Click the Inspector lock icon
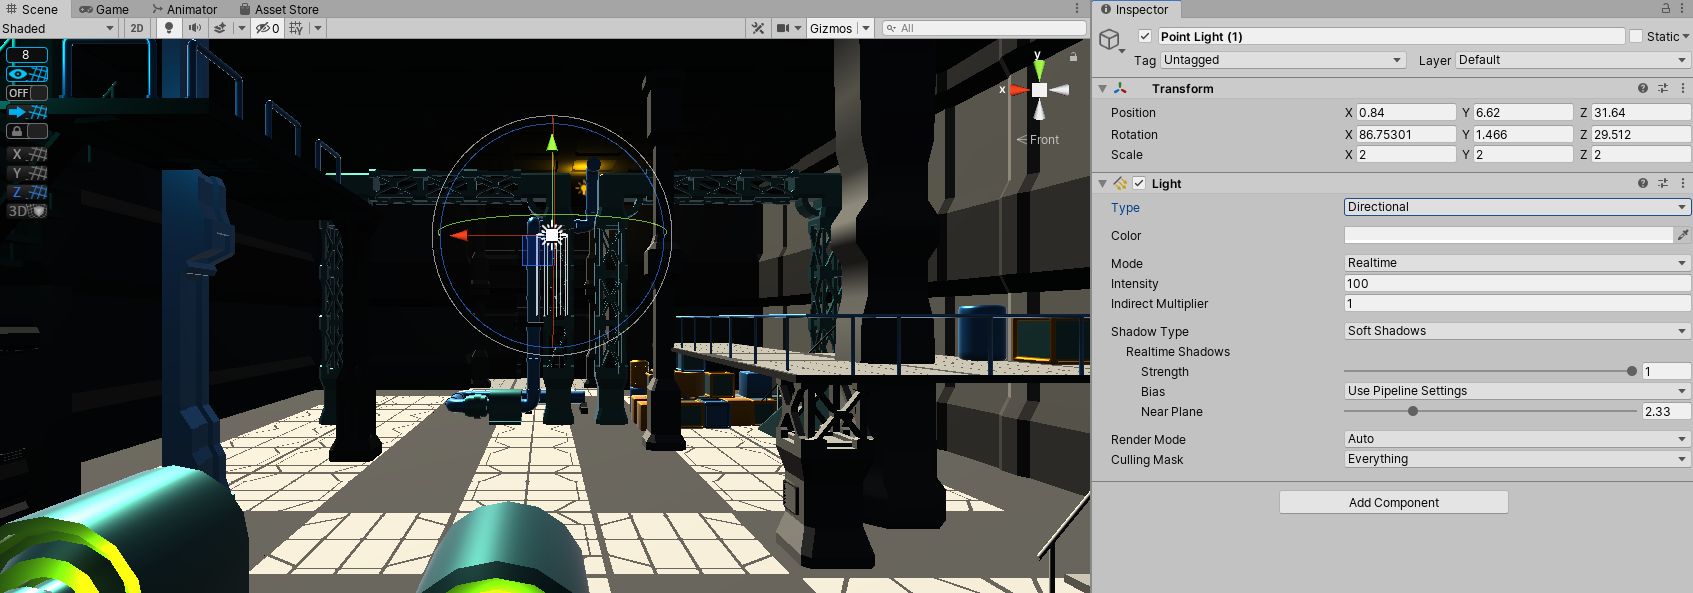The image size is (1693, 593). pyautogui.click(x=1666, y=8)
